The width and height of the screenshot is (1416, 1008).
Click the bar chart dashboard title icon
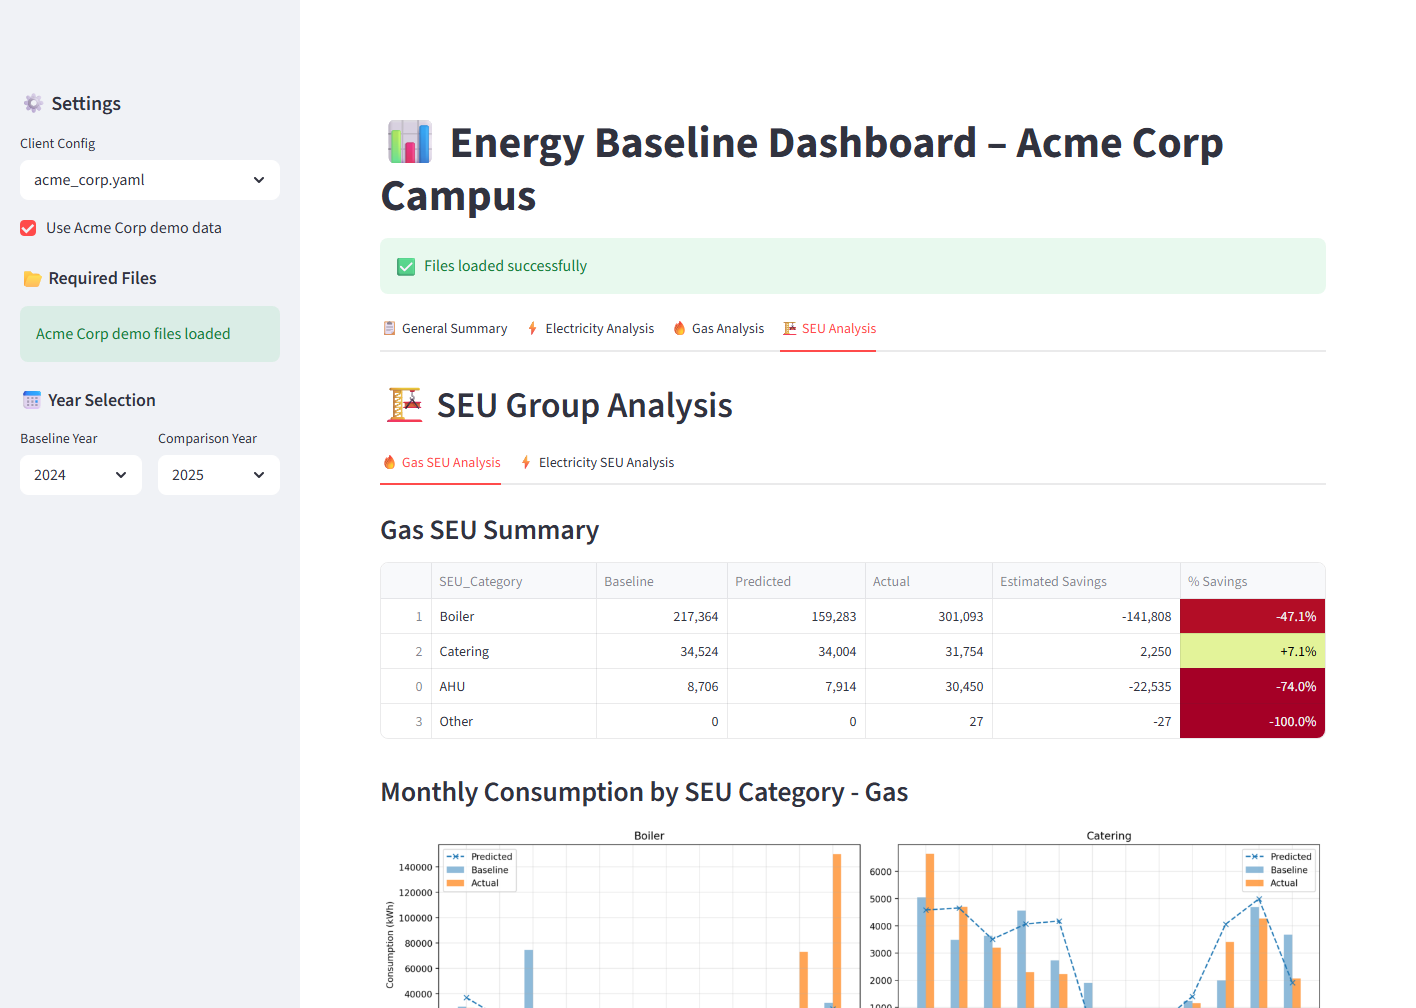pyautogui.click(x=410, y=142)
